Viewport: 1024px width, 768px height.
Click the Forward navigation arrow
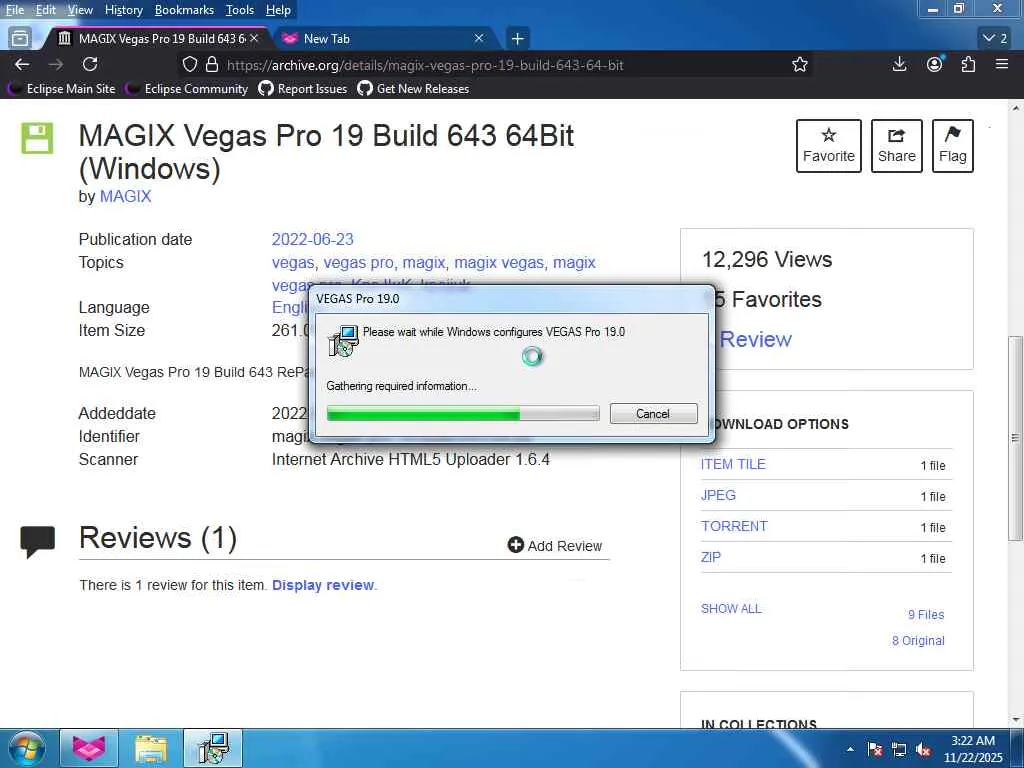(56, 64)
